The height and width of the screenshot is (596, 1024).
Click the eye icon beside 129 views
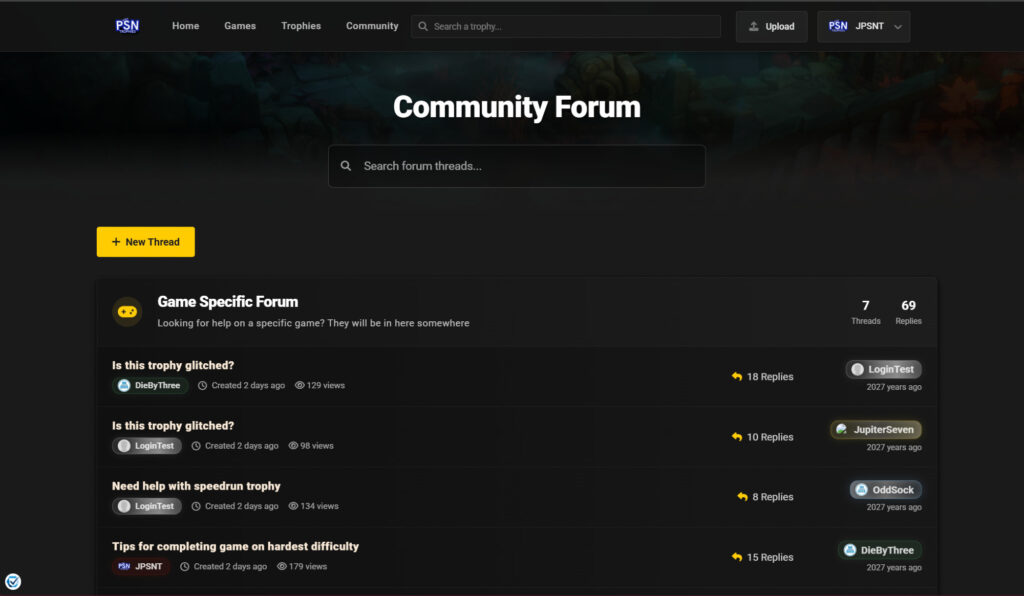click(x=299, y=385)
